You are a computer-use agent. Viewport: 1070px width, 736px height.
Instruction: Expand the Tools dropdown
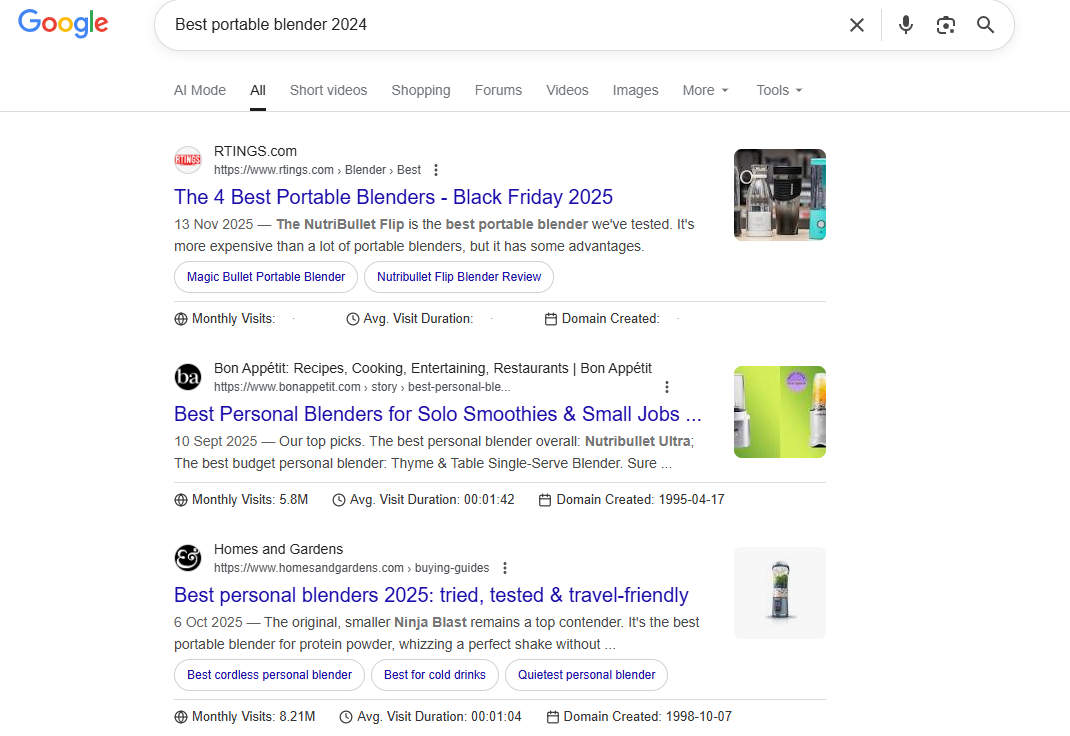tap(779, 90)
